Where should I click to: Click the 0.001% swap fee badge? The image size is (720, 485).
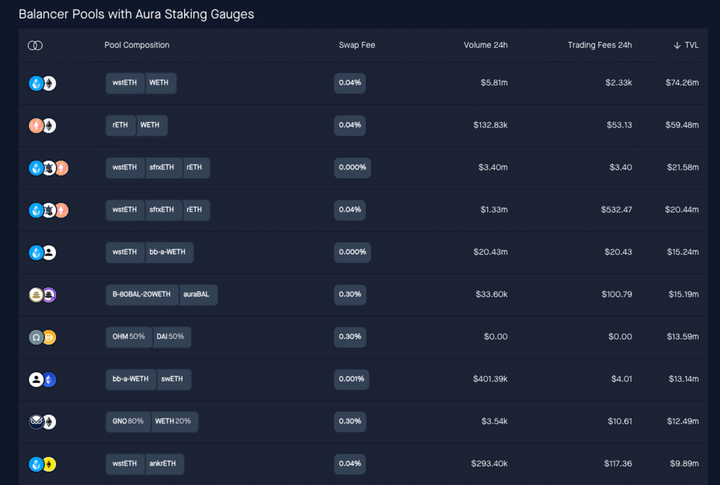click(x=352, y=380)
